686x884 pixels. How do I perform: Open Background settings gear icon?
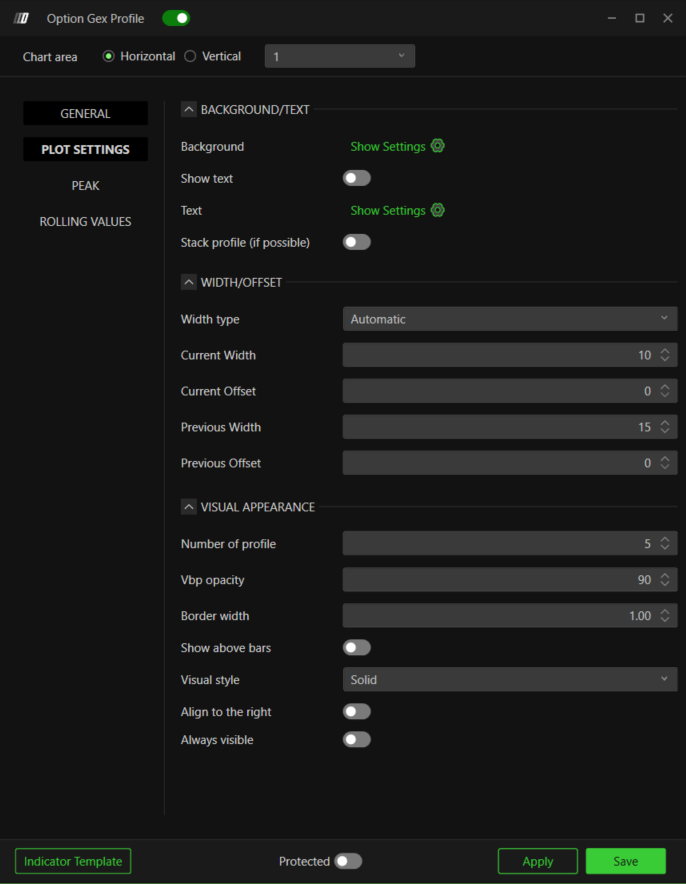(x=437, y=146)
